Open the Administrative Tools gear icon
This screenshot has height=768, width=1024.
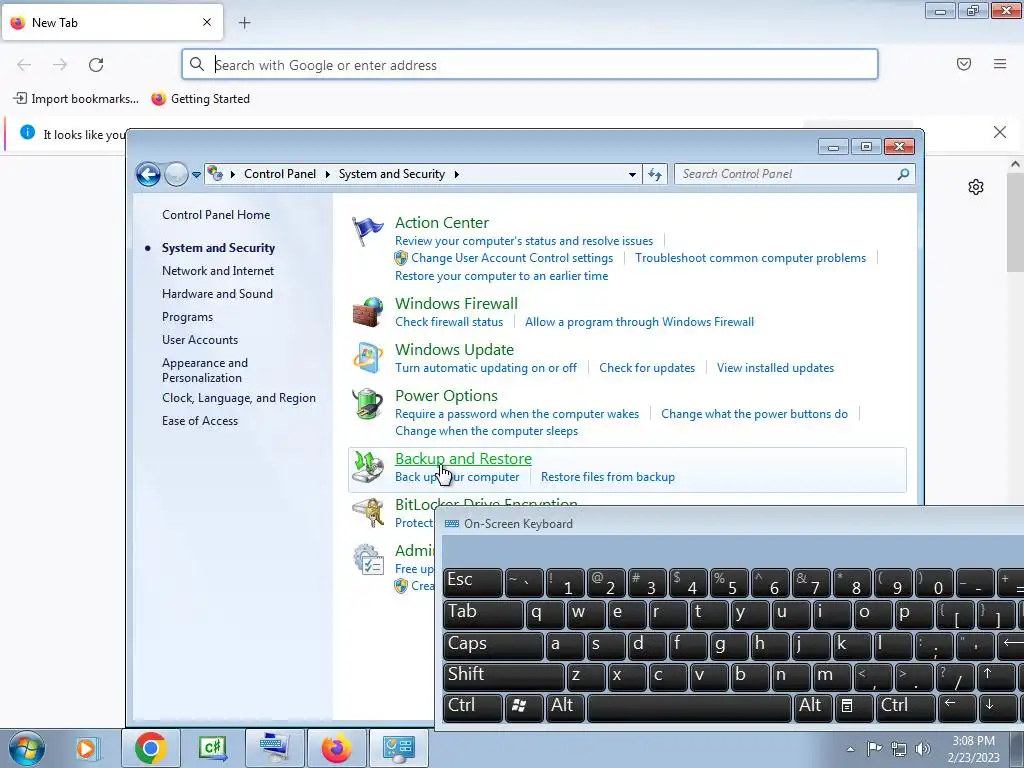(x=368, y=560)
